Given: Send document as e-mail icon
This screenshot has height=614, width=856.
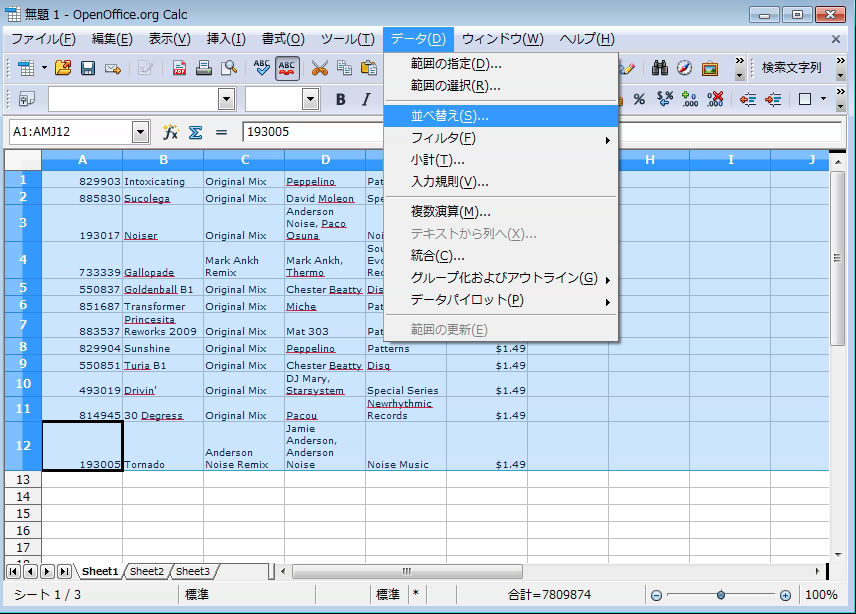Looking at the screenshot, I should [x=112, y=68].
